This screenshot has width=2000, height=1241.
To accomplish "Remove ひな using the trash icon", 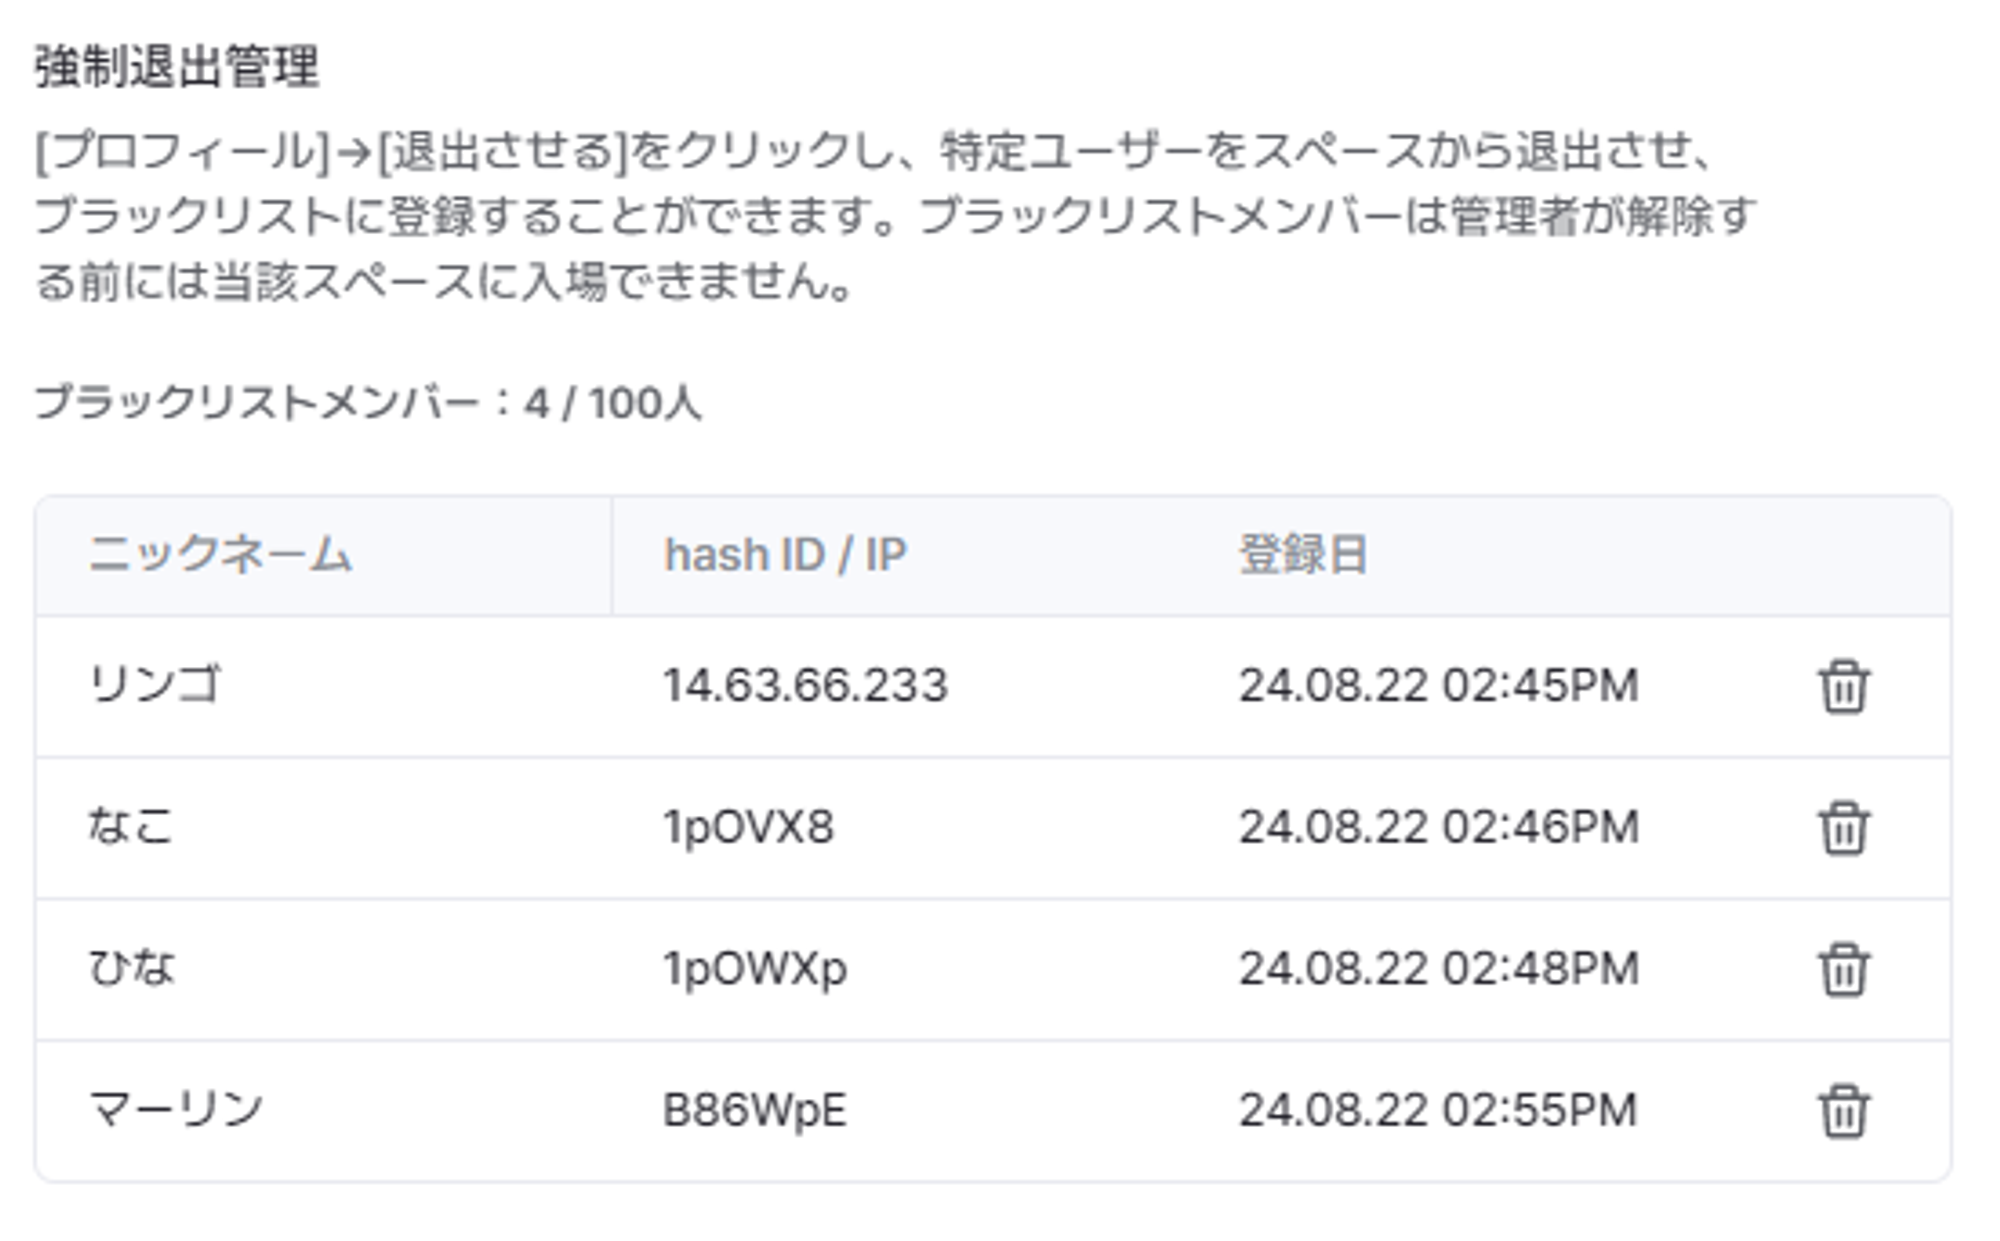I will (1843, 969).
